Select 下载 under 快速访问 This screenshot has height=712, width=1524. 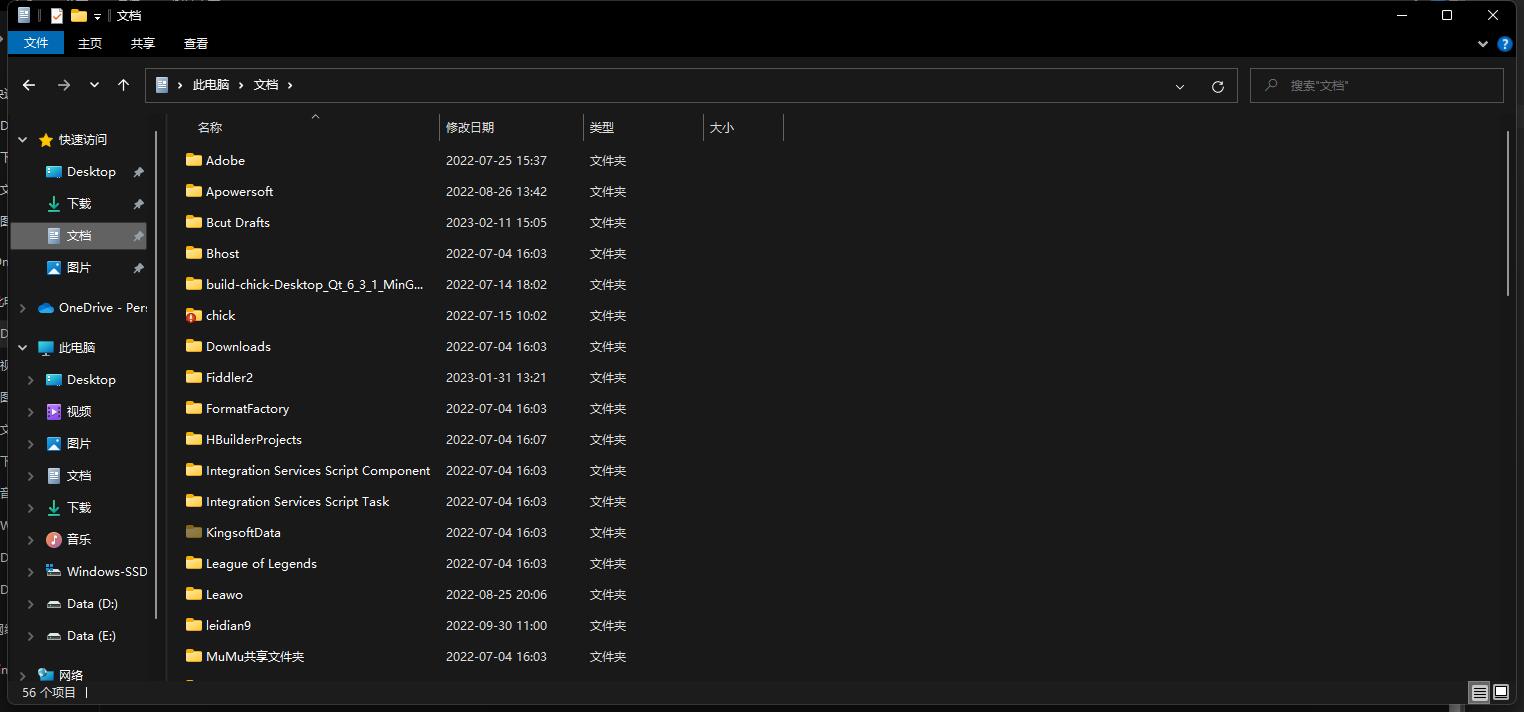78,204
